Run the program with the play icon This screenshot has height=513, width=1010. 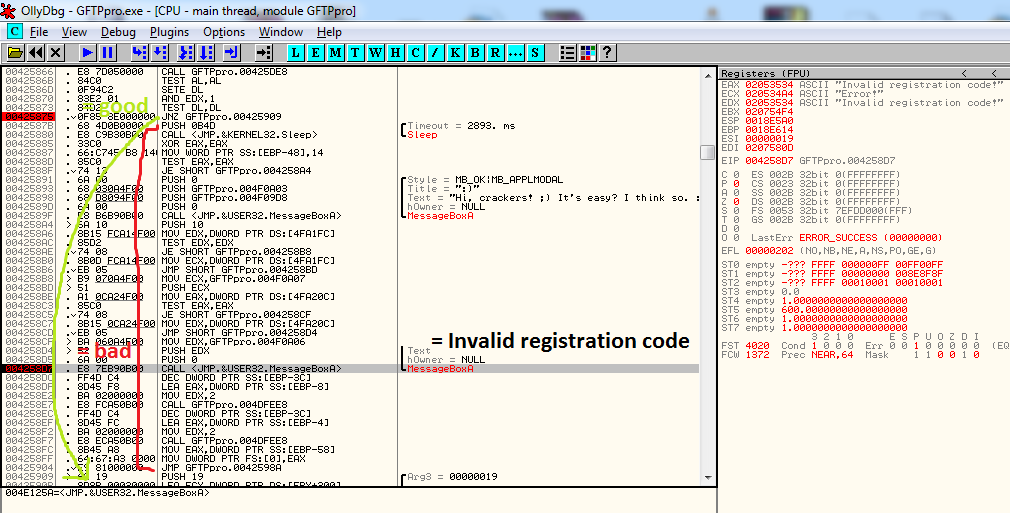pyautogui.click(x=88, y=52)
